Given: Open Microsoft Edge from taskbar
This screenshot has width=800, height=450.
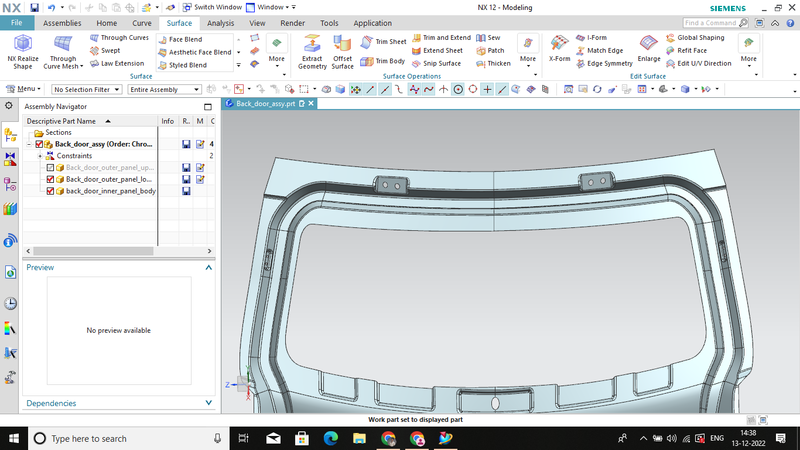Looking at the screenshot, I should 331,438.
